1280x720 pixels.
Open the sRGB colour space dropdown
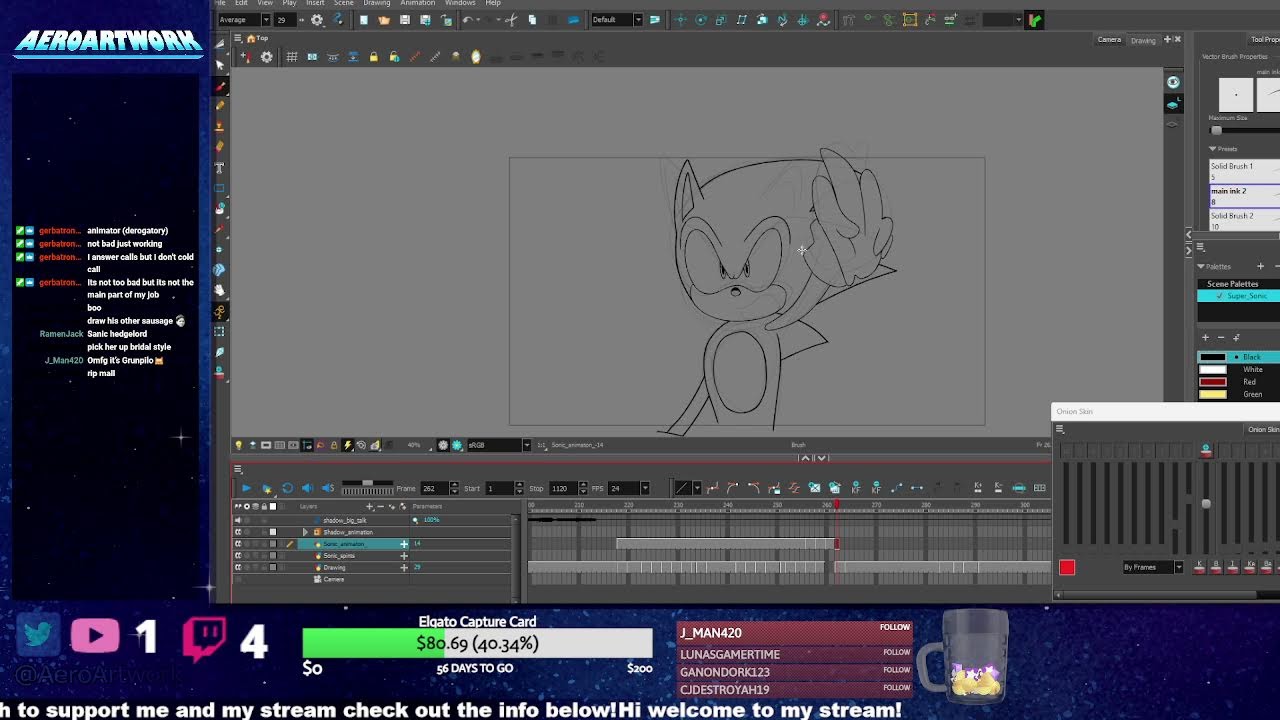pyautogui.click(x=497, y=445)
